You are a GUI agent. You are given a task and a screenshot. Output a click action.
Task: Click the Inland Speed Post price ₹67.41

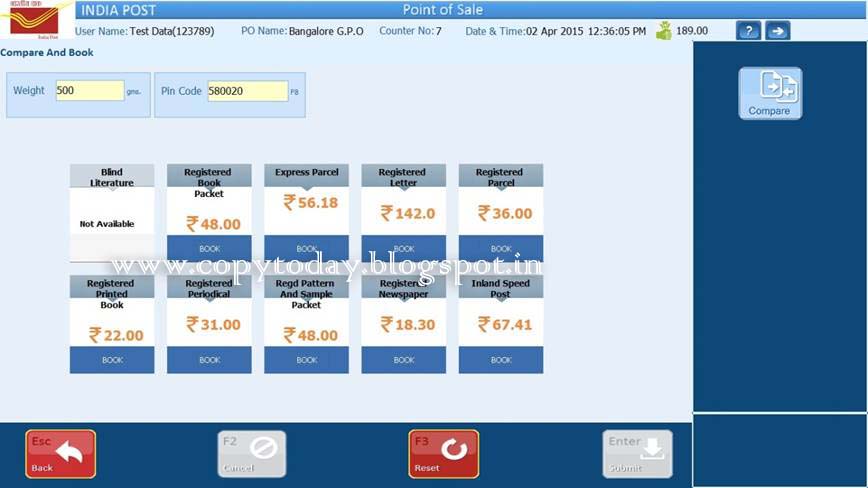tap(505, 324)
